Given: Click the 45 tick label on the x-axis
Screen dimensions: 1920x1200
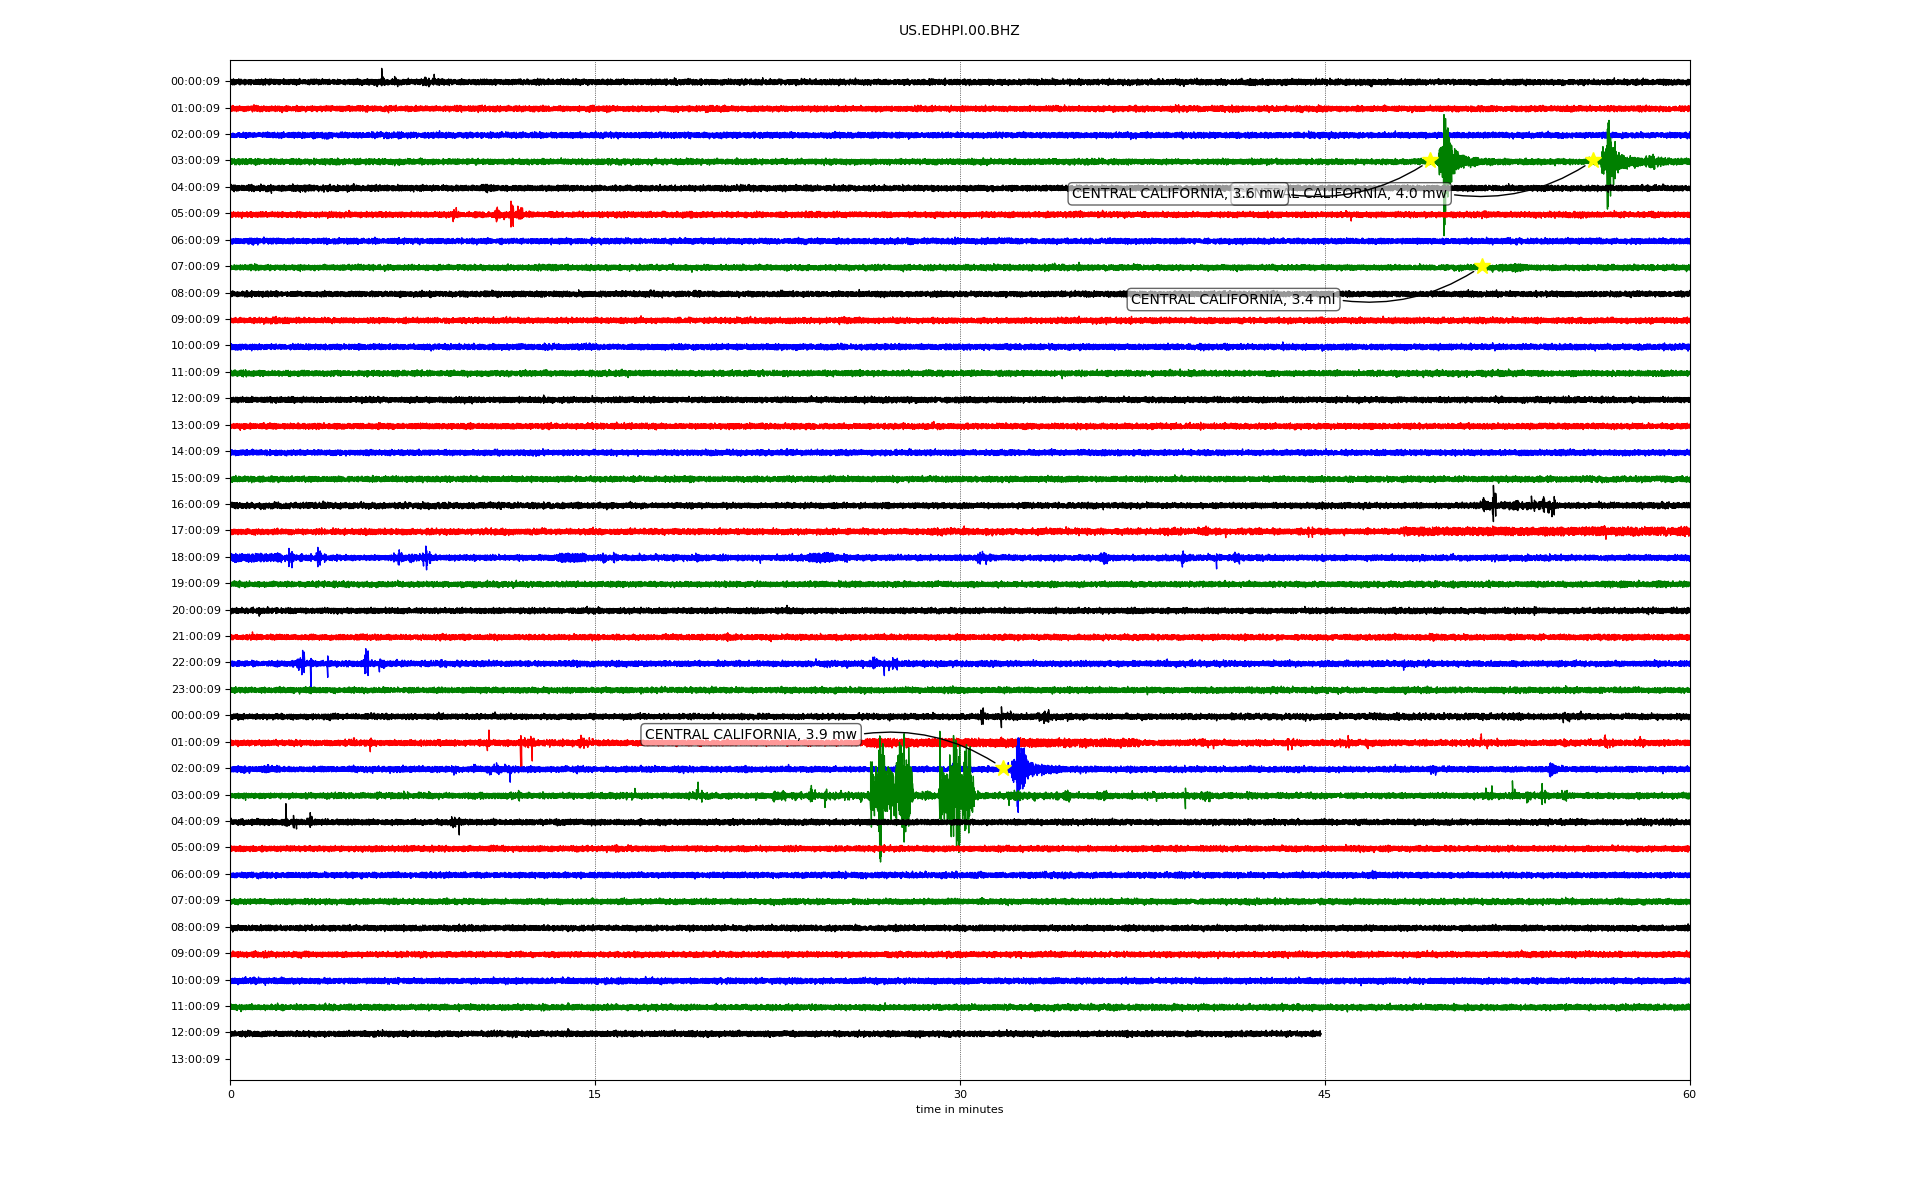Looking at the screenshot, I should tap(1324, 1094).
